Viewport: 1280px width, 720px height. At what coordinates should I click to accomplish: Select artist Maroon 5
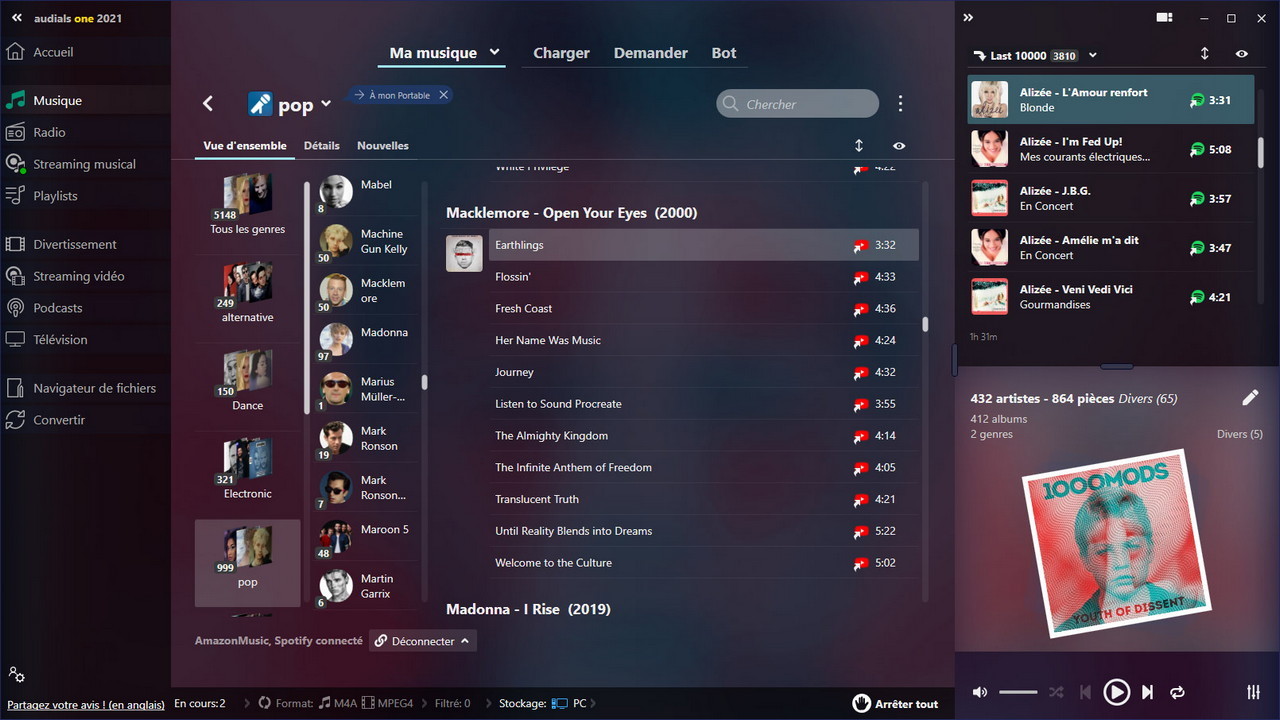pos(365,537)
